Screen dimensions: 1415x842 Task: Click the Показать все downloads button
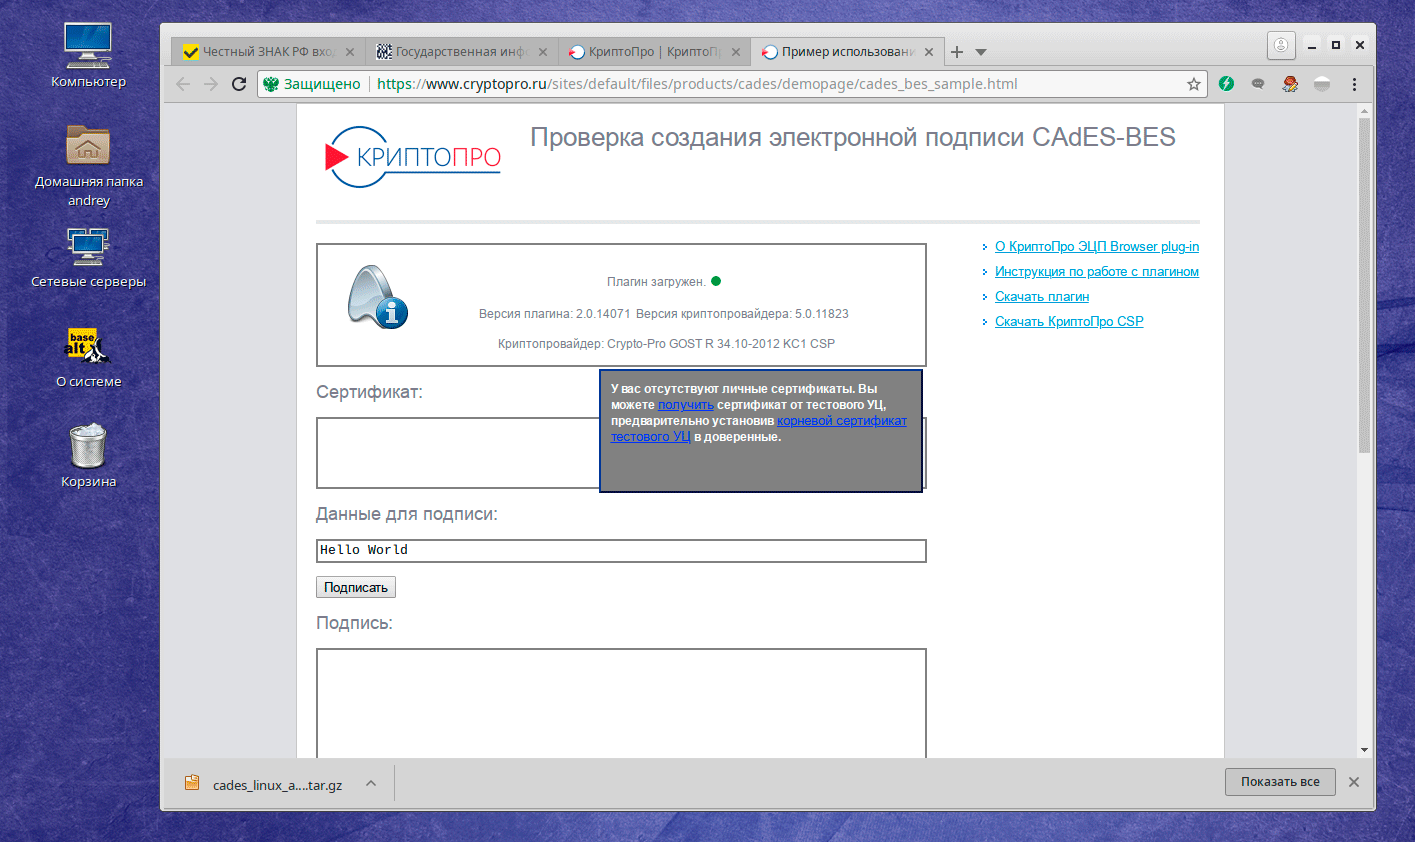[x=1279, y=782]
